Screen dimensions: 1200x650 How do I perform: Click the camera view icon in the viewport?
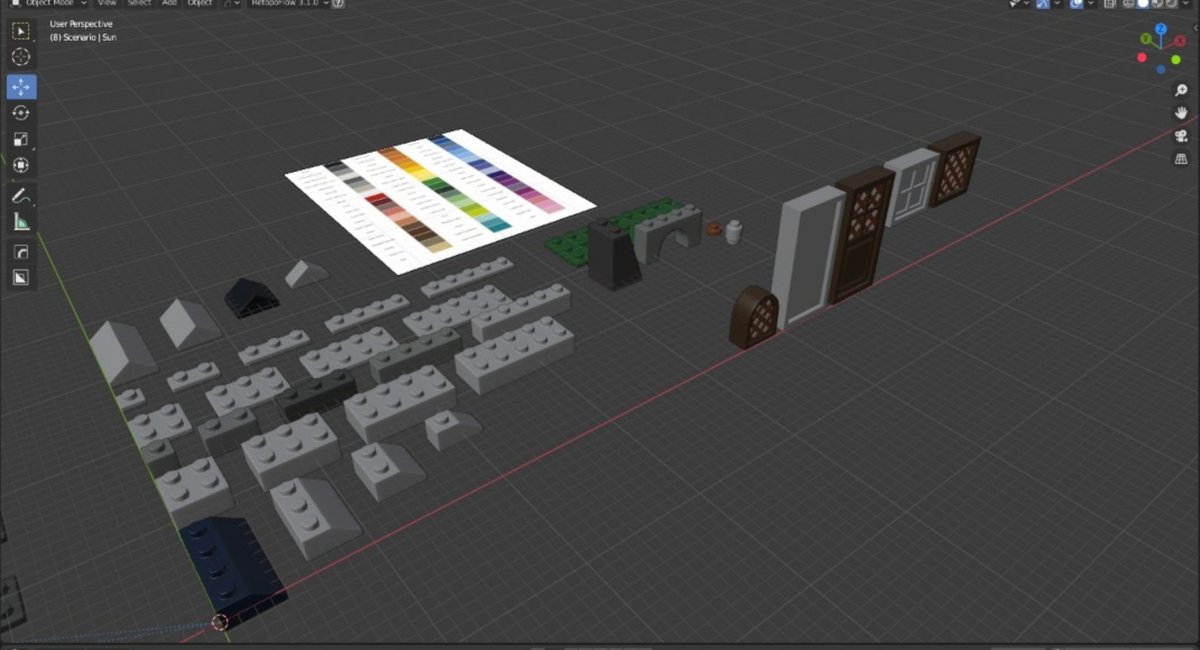(1181, 138)
